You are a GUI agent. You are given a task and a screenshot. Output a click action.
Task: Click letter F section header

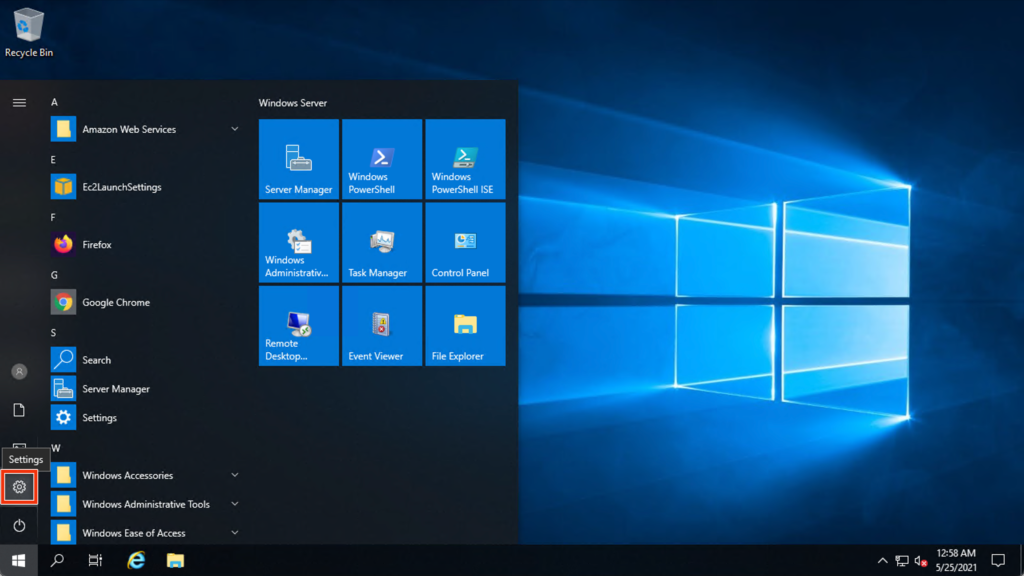click(54, 217)
